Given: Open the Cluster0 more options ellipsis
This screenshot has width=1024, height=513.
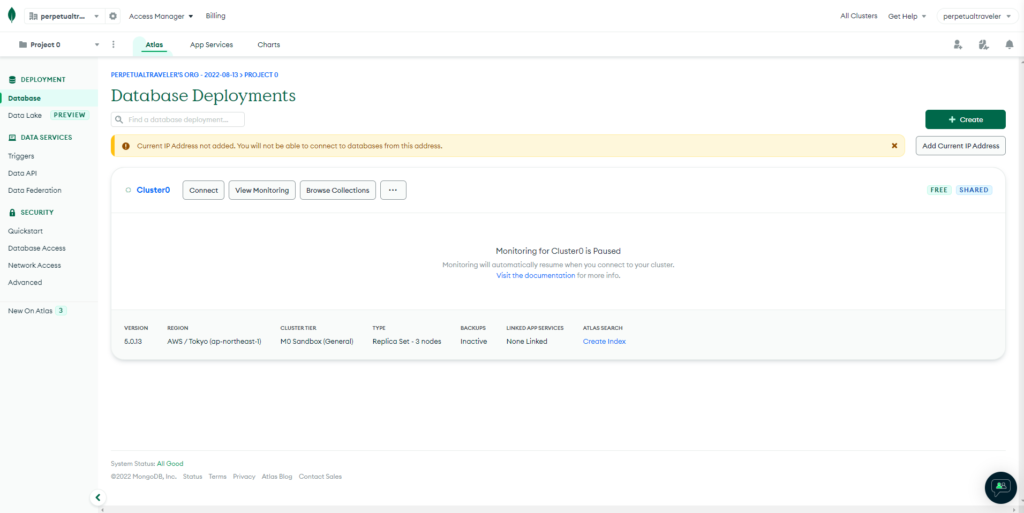Looking at the screenshot, I should (x=393, y=190).
